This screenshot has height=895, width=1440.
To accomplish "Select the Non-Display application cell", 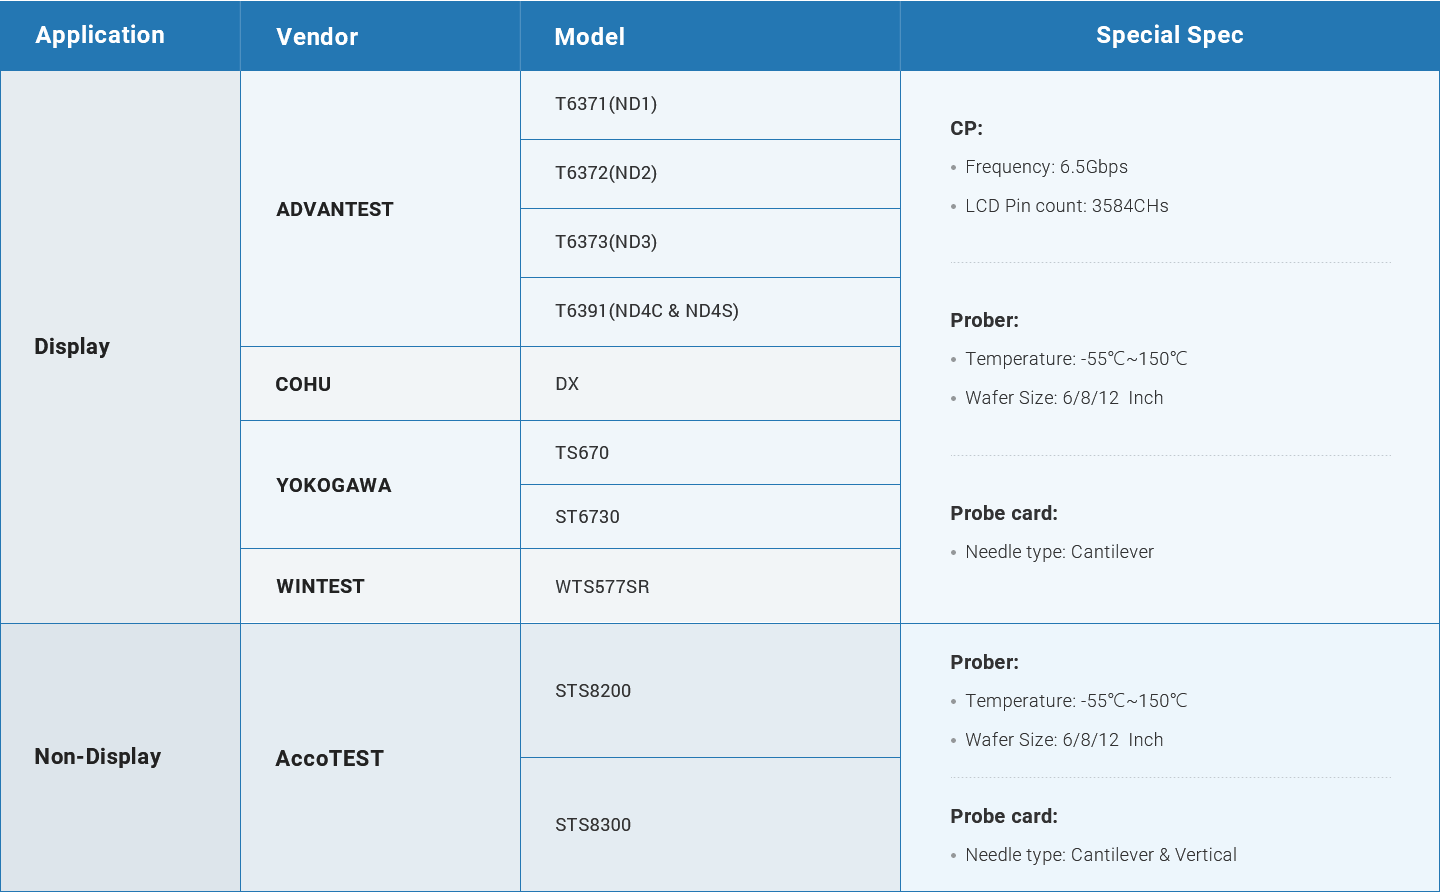I will [98, 756].
